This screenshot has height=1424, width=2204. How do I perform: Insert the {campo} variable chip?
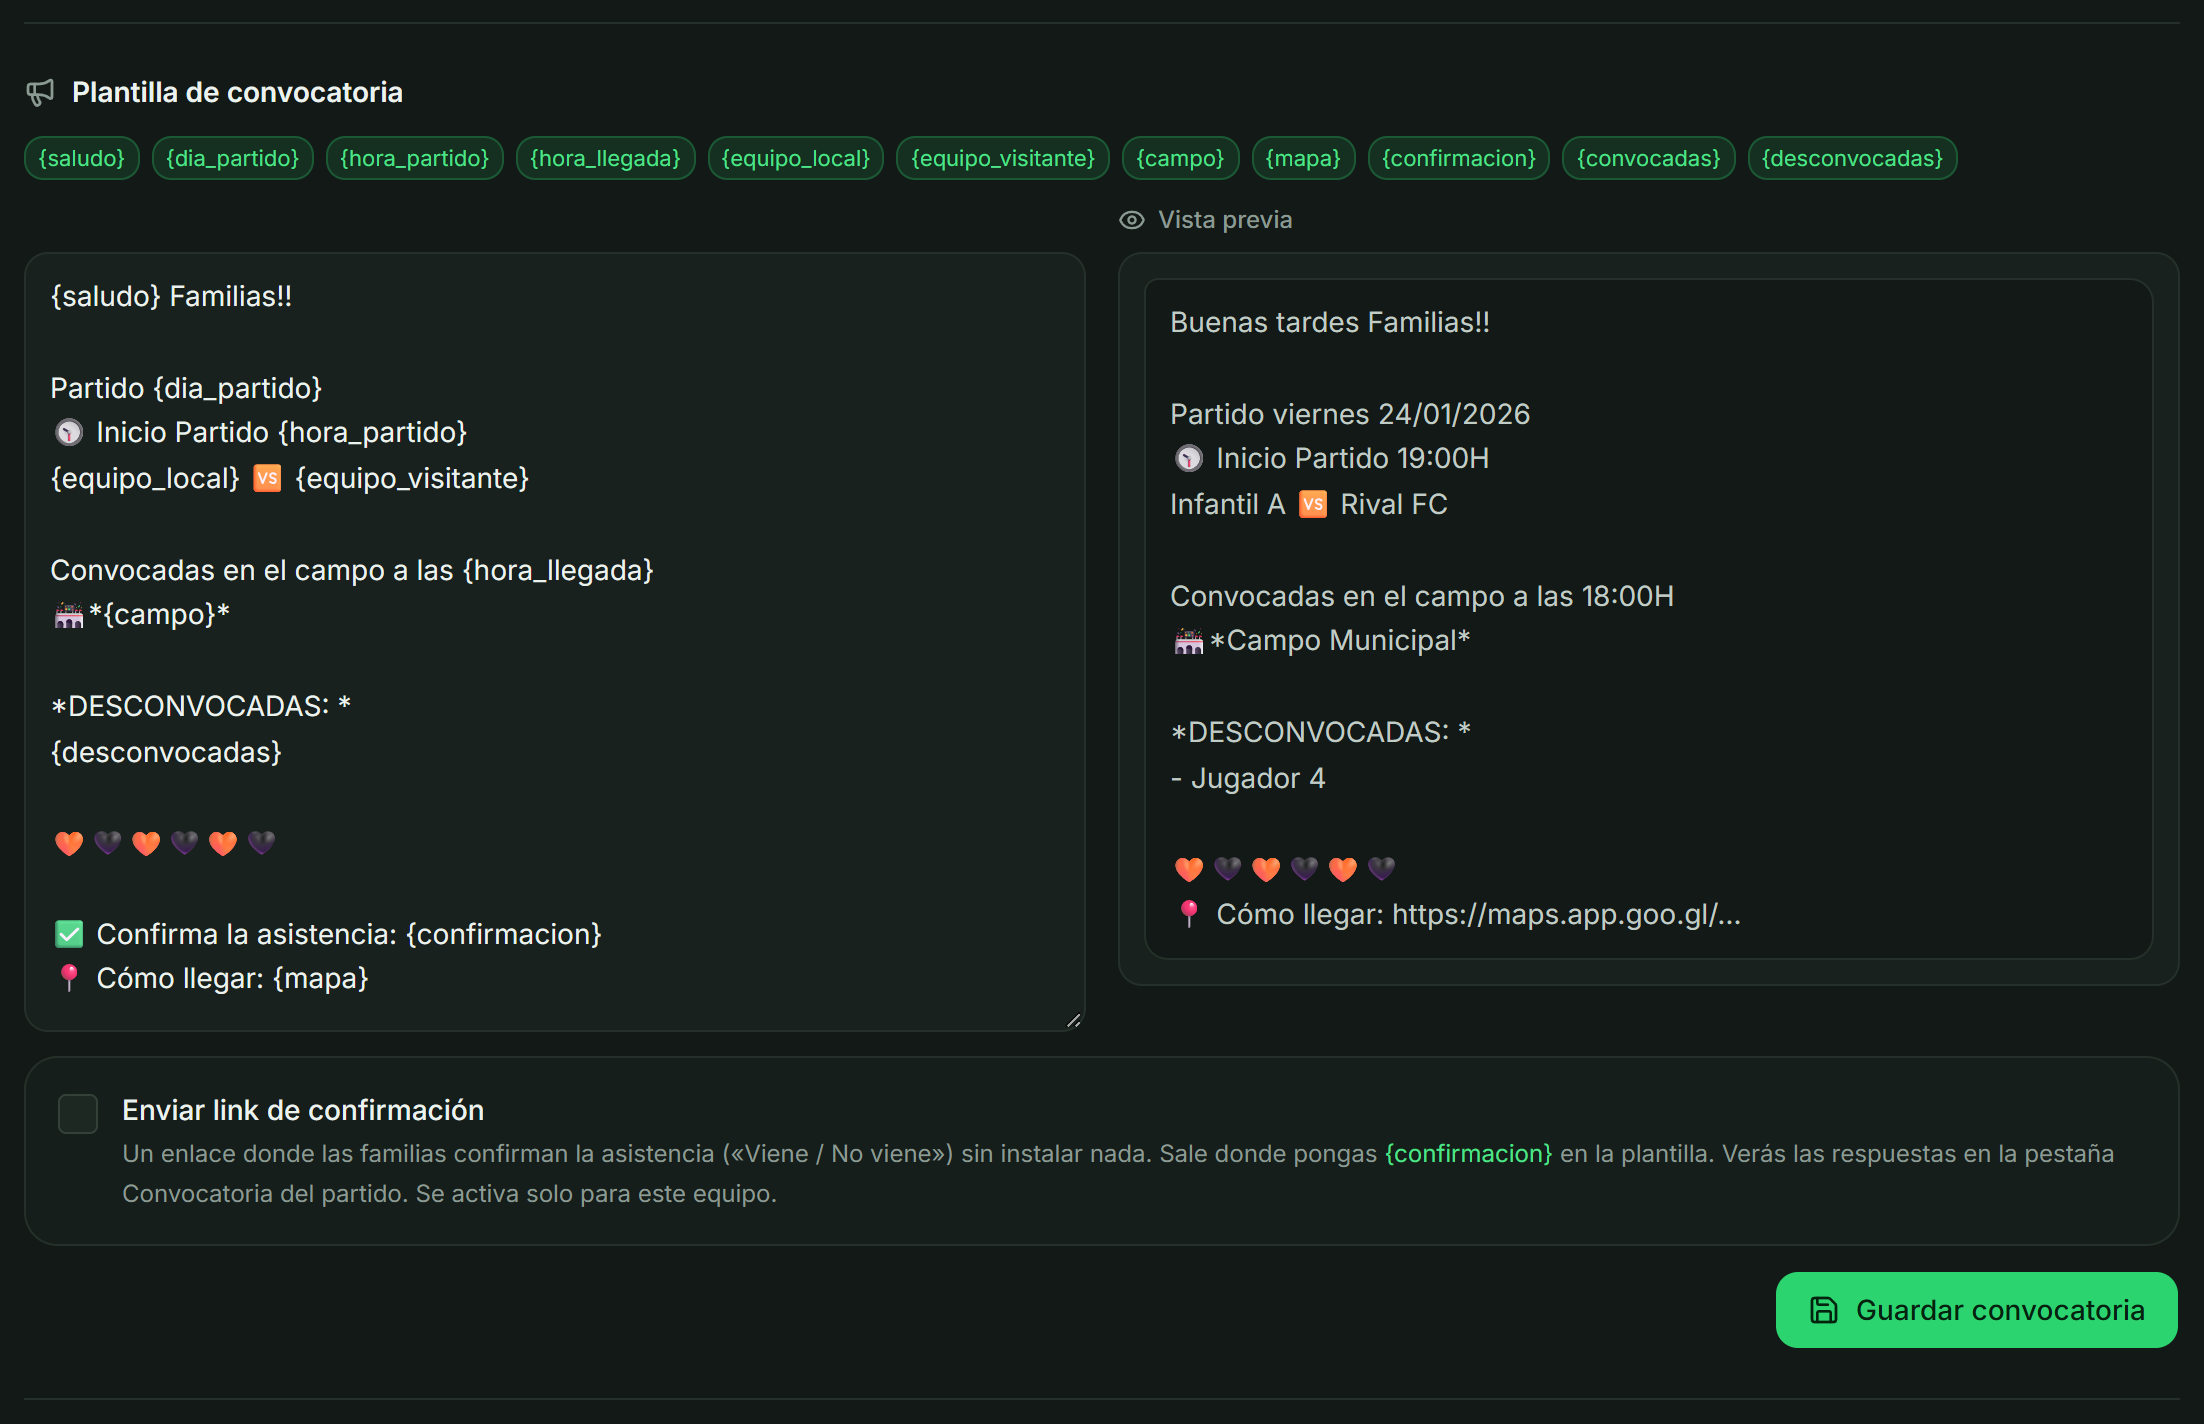tap(1181, 158)
